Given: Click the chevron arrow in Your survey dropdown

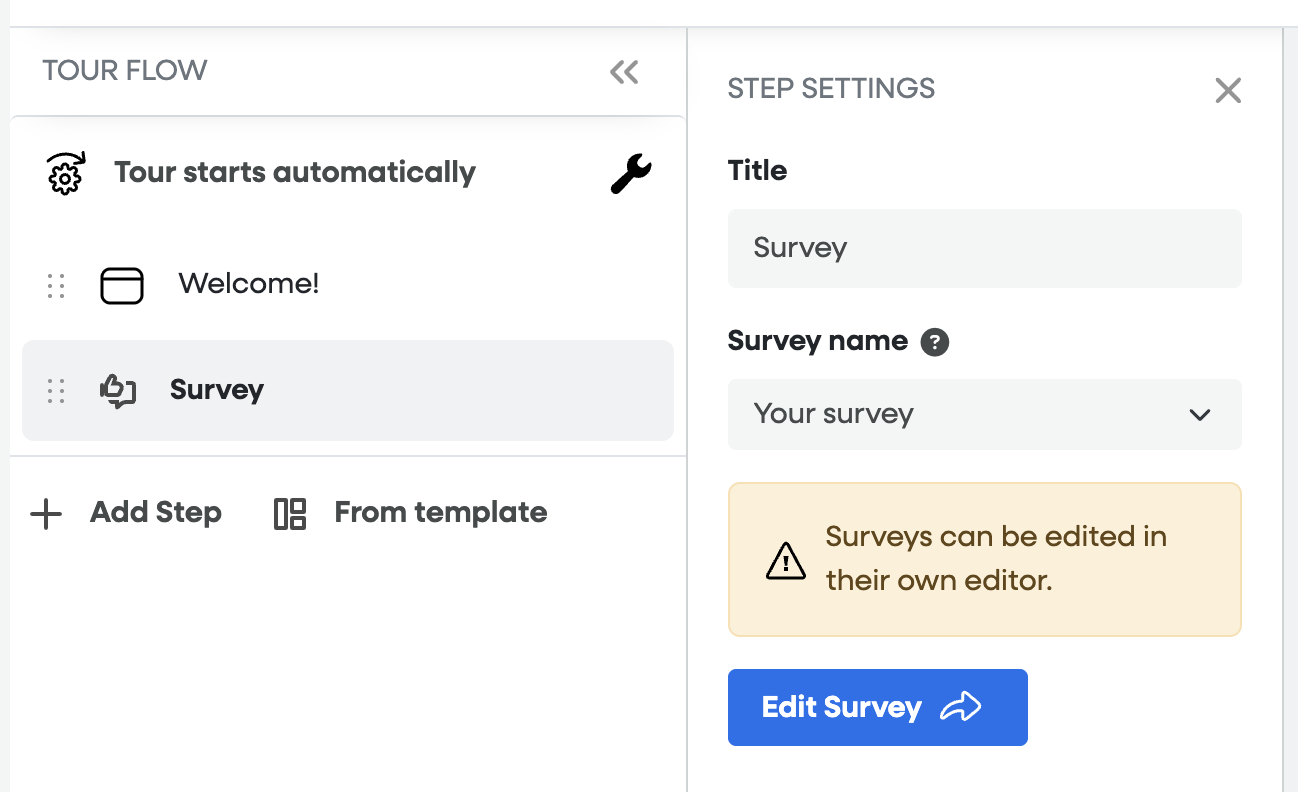Looking at the screenshot, I should pyautogui.click(x=1200, y=415).
